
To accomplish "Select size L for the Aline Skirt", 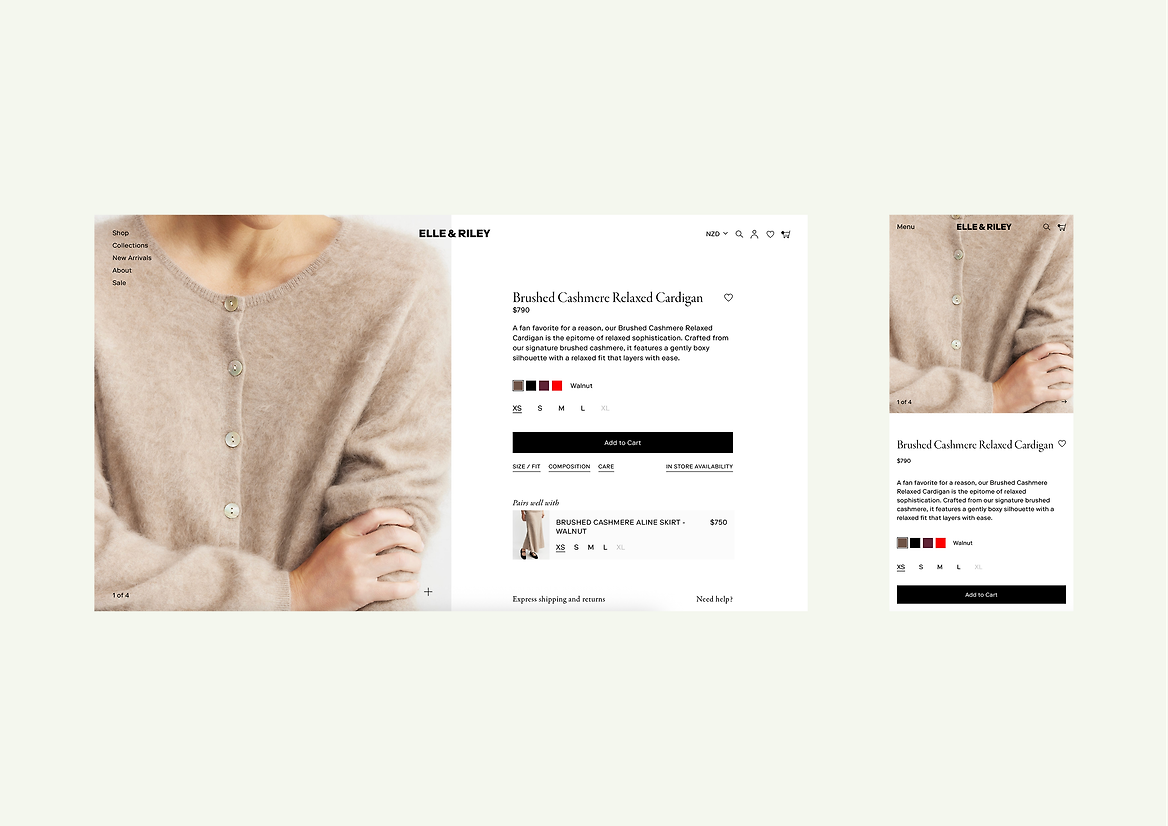I will click(605, 547).
